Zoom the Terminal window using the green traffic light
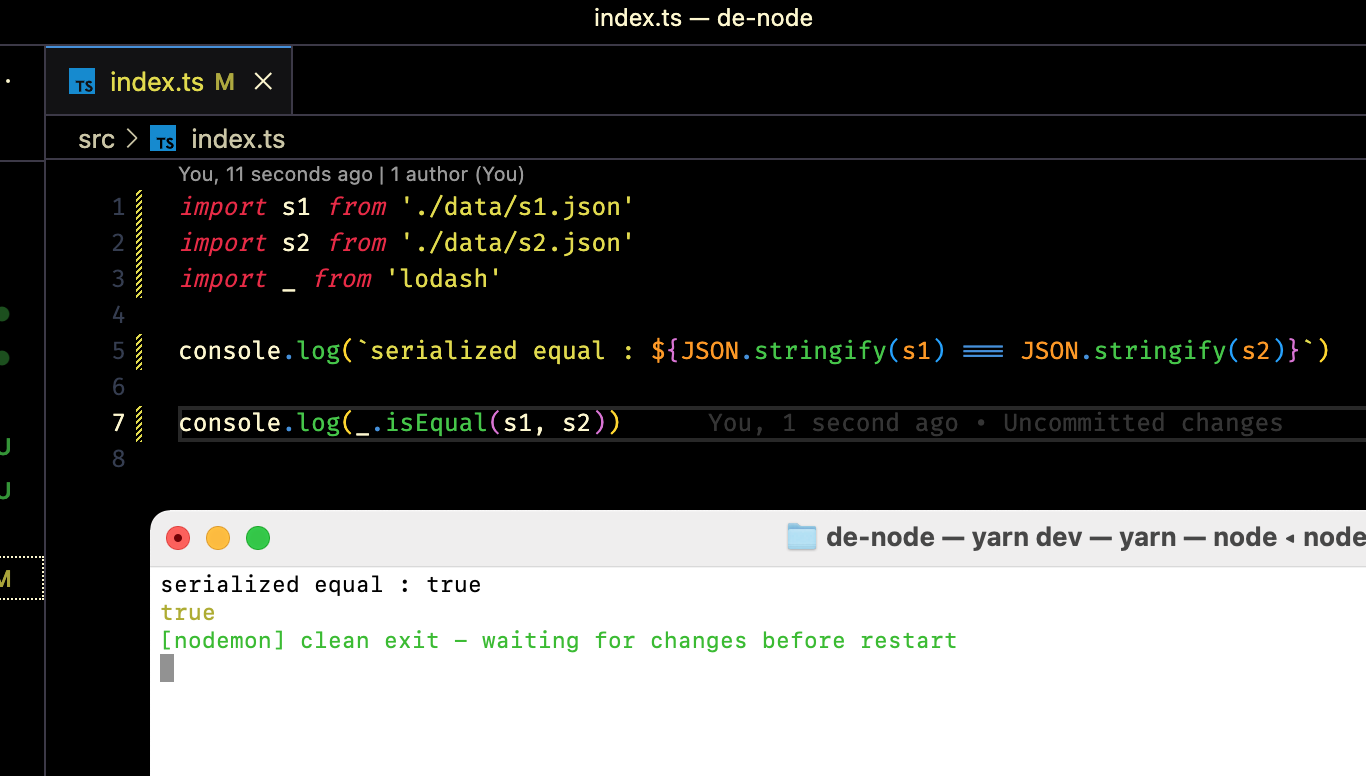1366x776 pixels. (257, 538)
